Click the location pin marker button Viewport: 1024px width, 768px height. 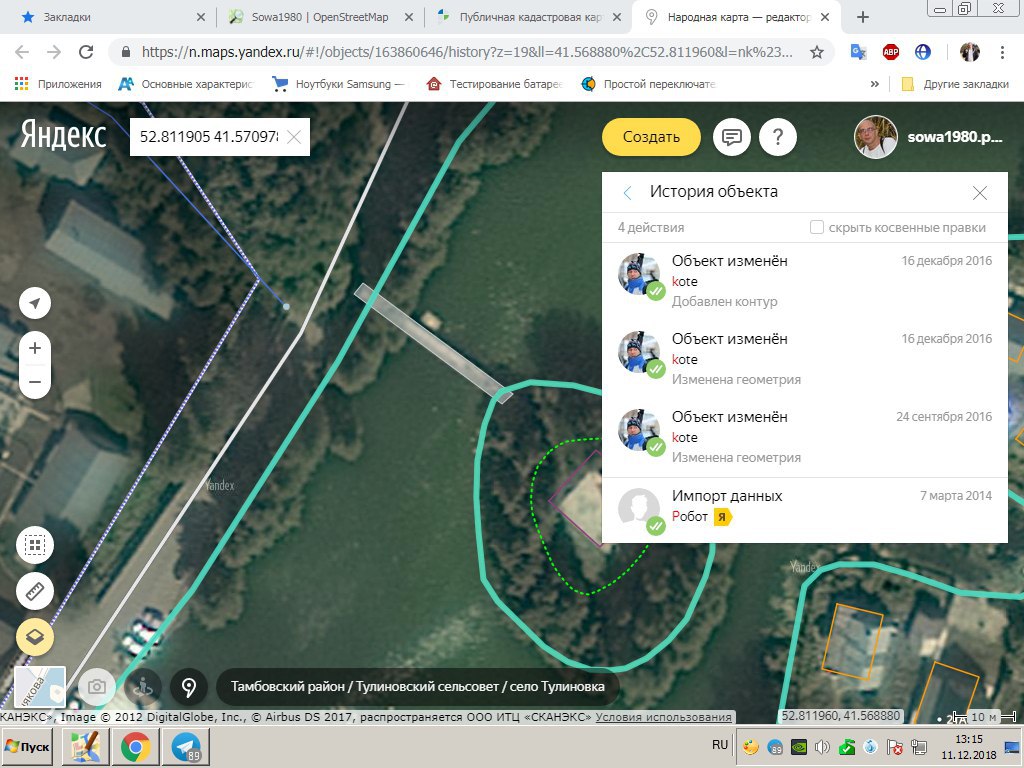(x=189, y=687)
